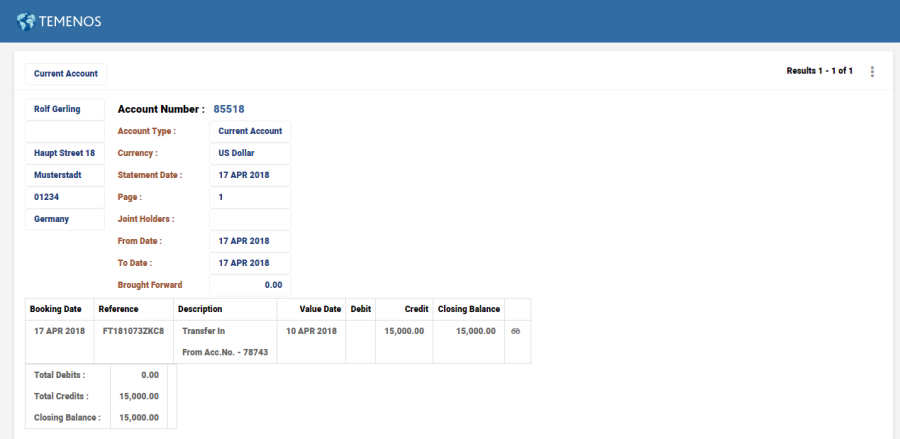Click the Closing Balance column header

[x=468, y=309]
